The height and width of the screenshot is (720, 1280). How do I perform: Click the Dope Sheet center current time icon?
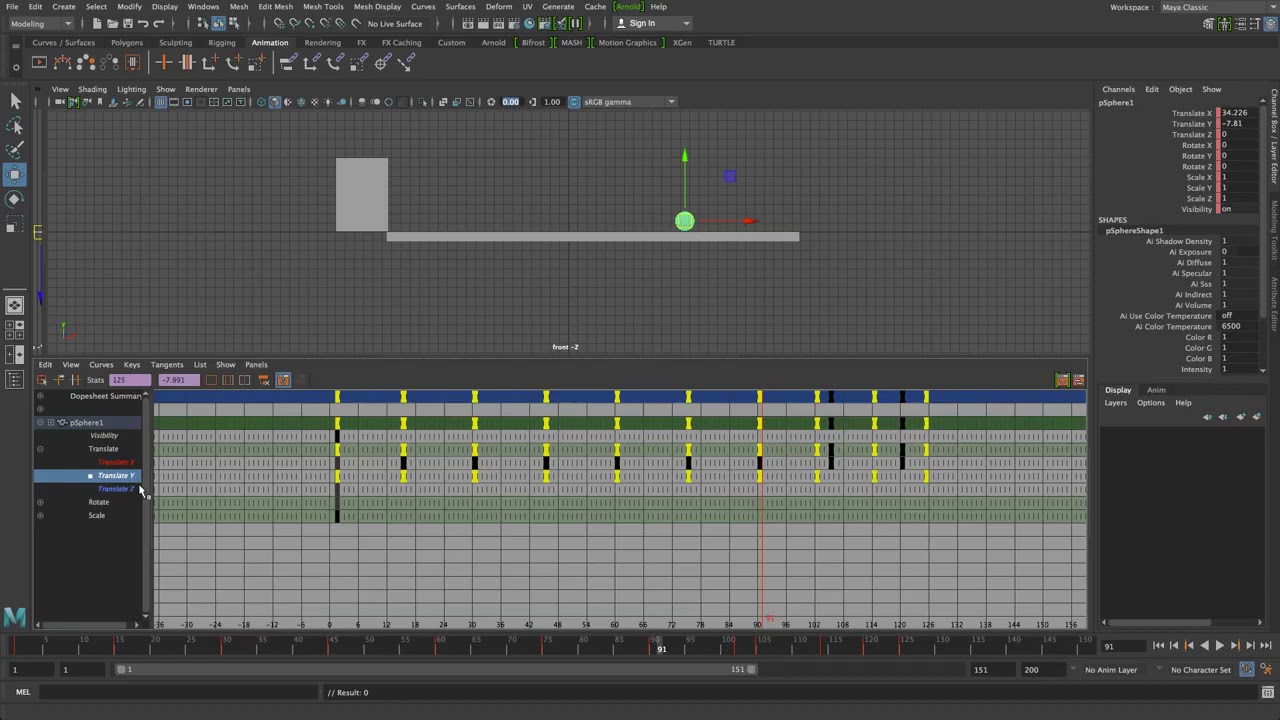pos(243,380)
